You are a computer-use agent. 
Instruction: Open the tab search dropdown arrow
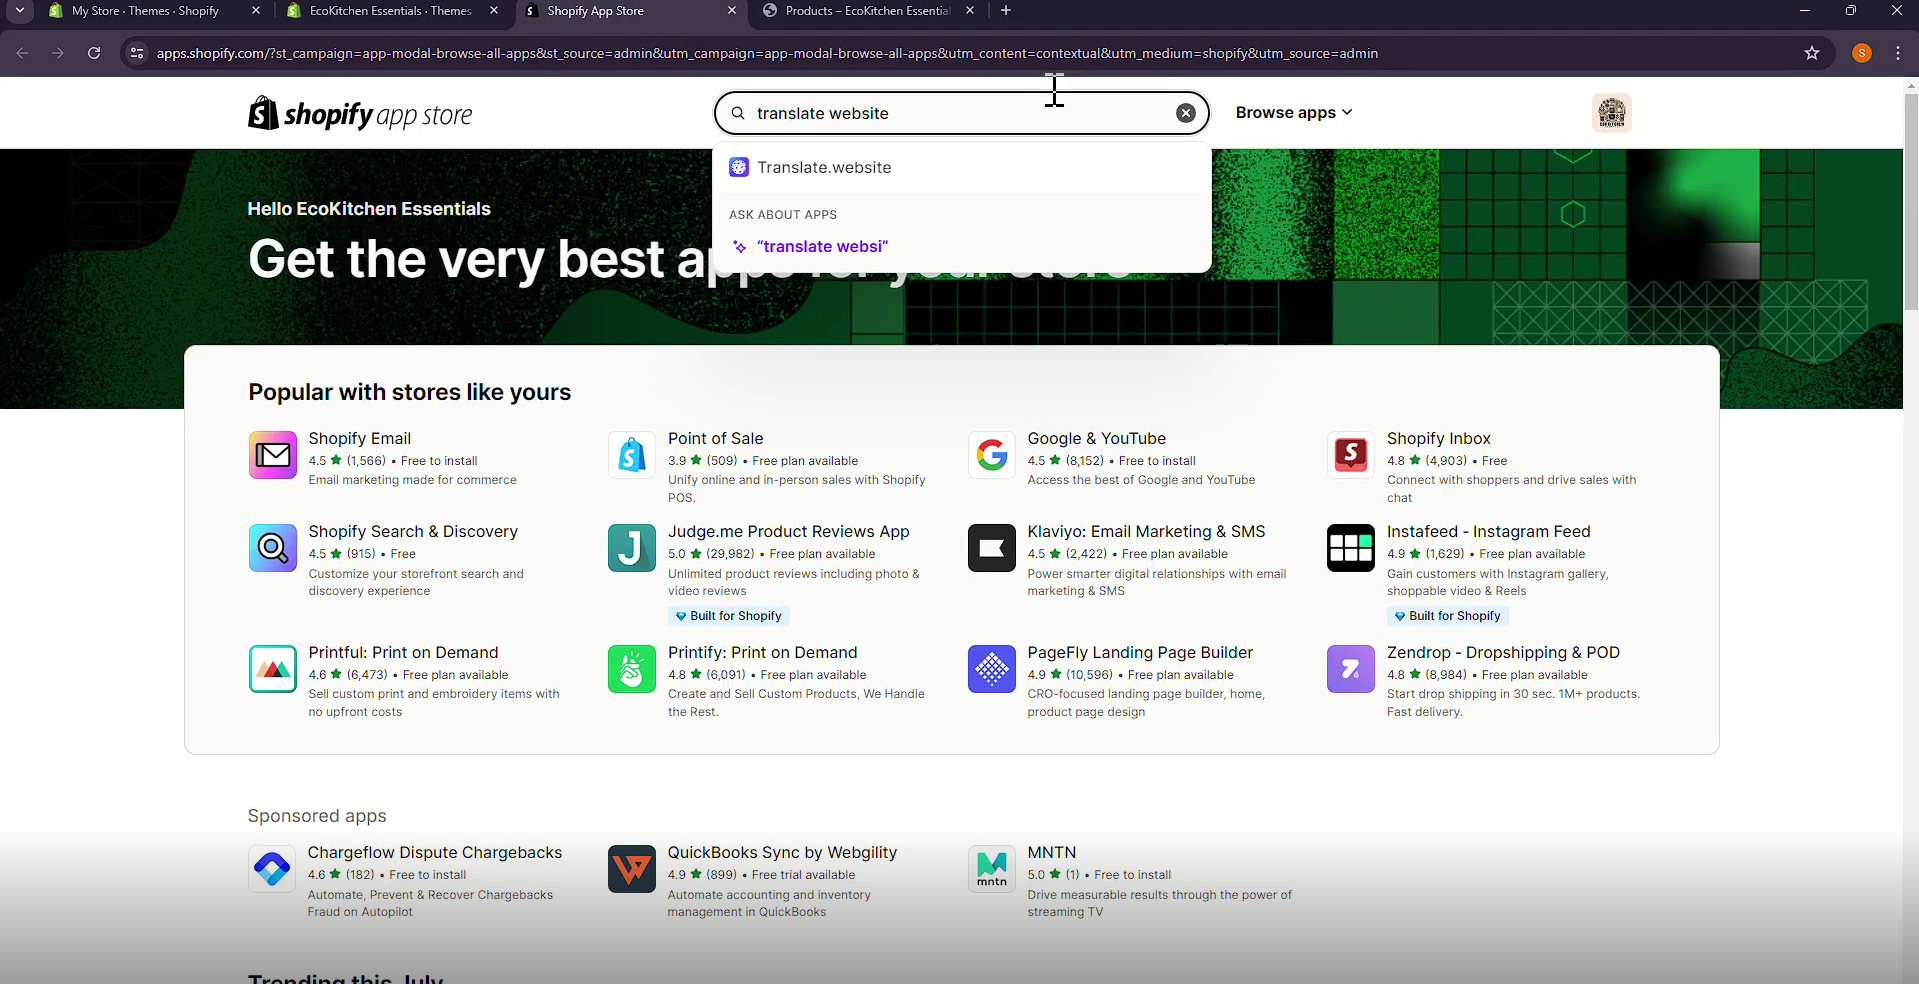pyautogui.click(x=20, y=11)
